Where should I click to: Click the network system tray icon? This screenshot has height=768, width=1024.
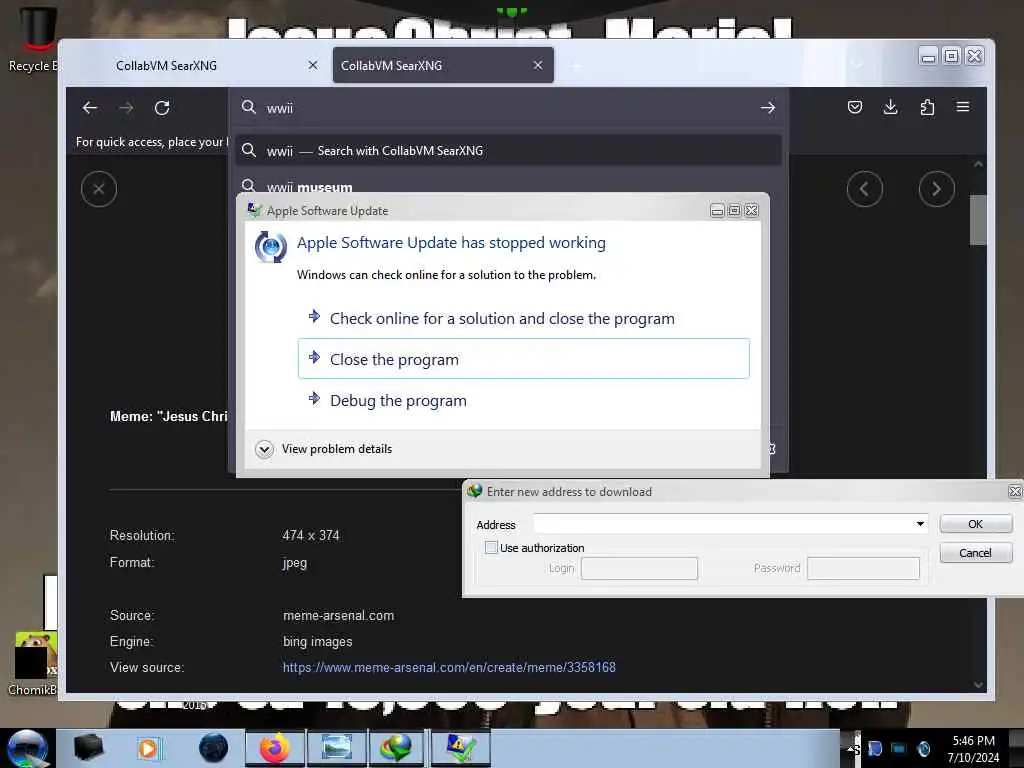click(899, 749)
